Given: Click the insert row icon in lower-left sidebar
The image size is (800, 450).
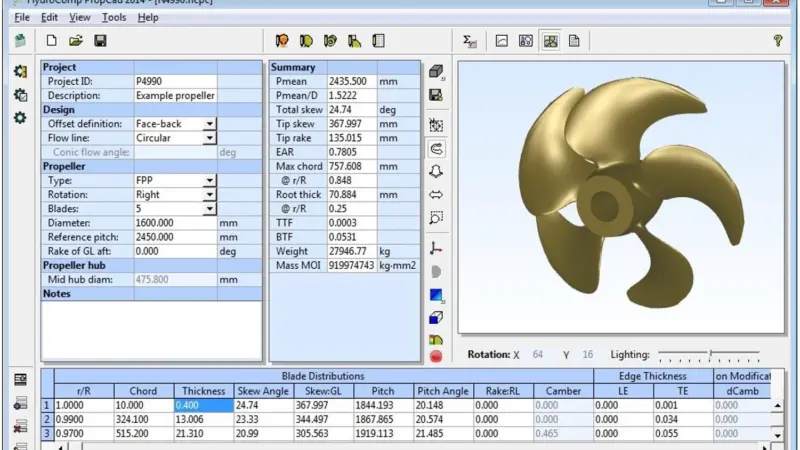Looking at the screenshot, I should coord(20,403).
